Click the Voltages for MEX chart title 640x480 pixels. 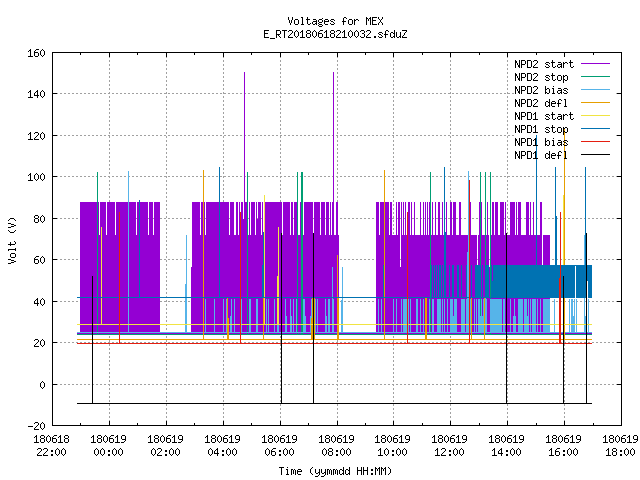point(335,21)
